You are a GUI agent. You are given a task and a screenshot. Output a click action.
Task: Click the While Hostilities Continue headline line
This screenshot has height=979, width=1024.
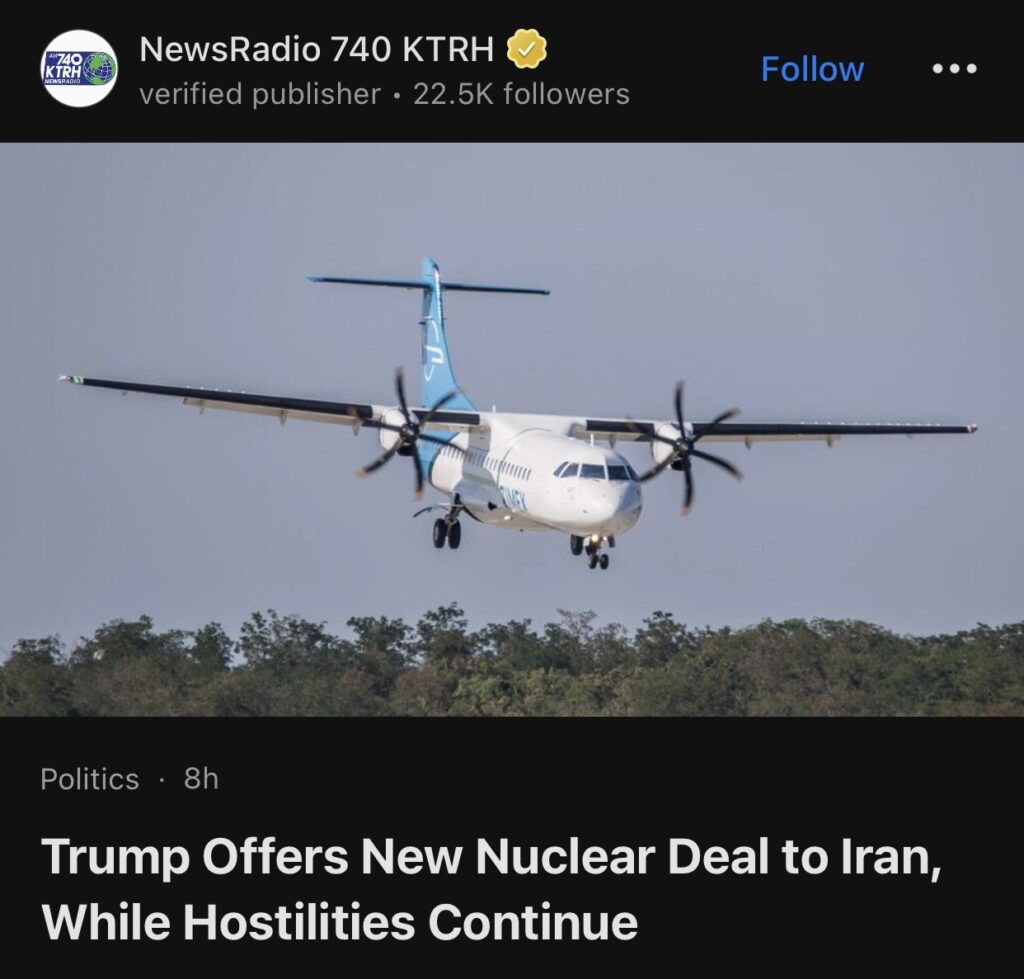click(340, 922)
